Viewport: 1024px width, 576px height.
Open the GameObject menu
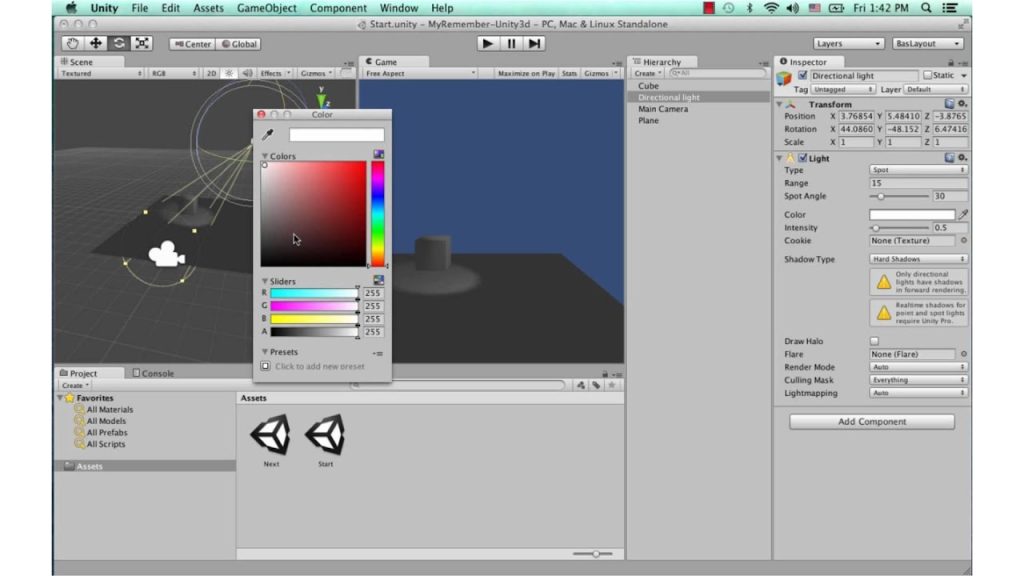pos(266,8)
